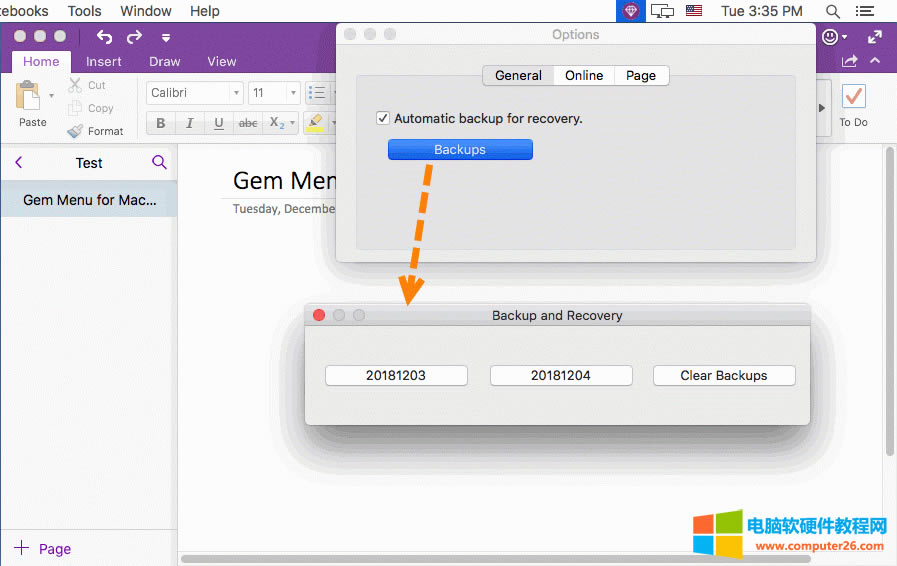Open the Insert ribbon tab
The width and height of the screenshot is (897, 566).
coord(104,61)
